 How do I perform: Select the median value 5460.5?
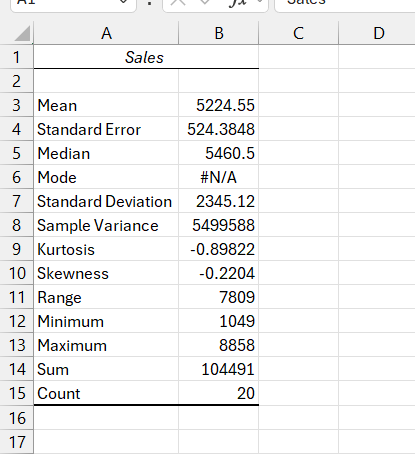(x=219, y=153)
